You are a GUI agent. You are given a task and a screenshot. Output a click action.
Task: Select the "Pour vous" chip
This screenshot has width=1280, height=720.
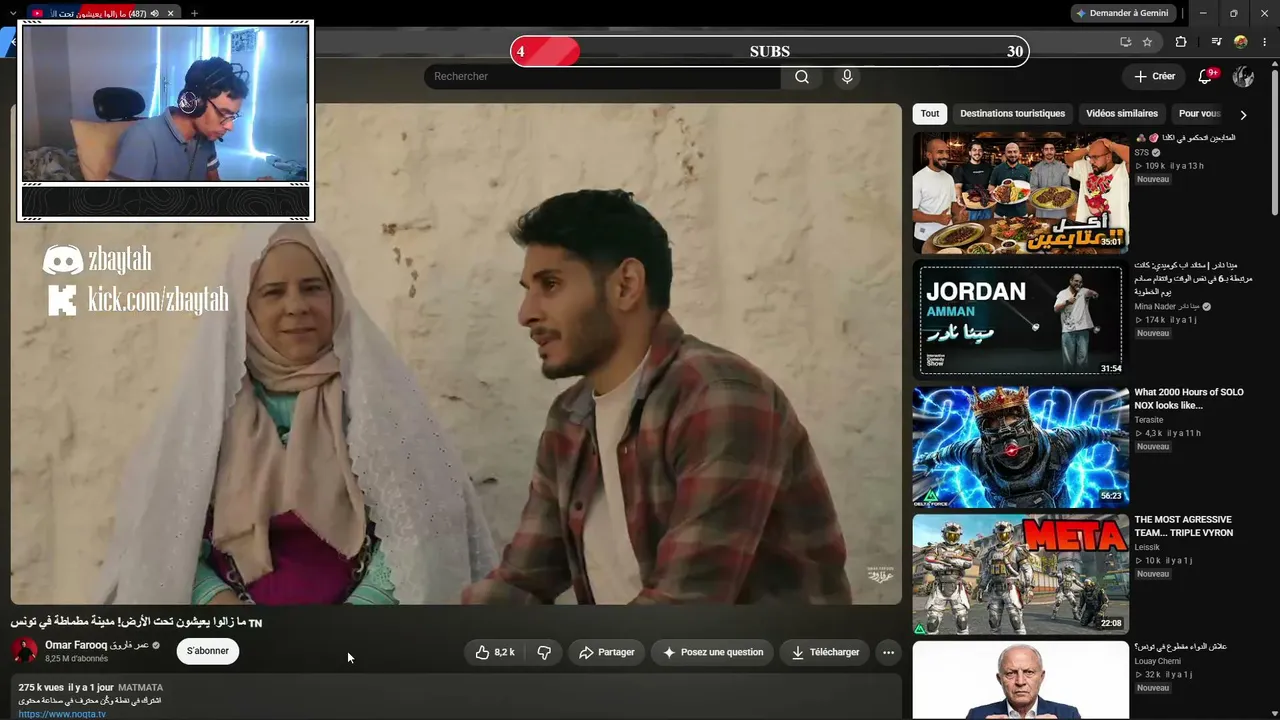tap(1199, 114)
